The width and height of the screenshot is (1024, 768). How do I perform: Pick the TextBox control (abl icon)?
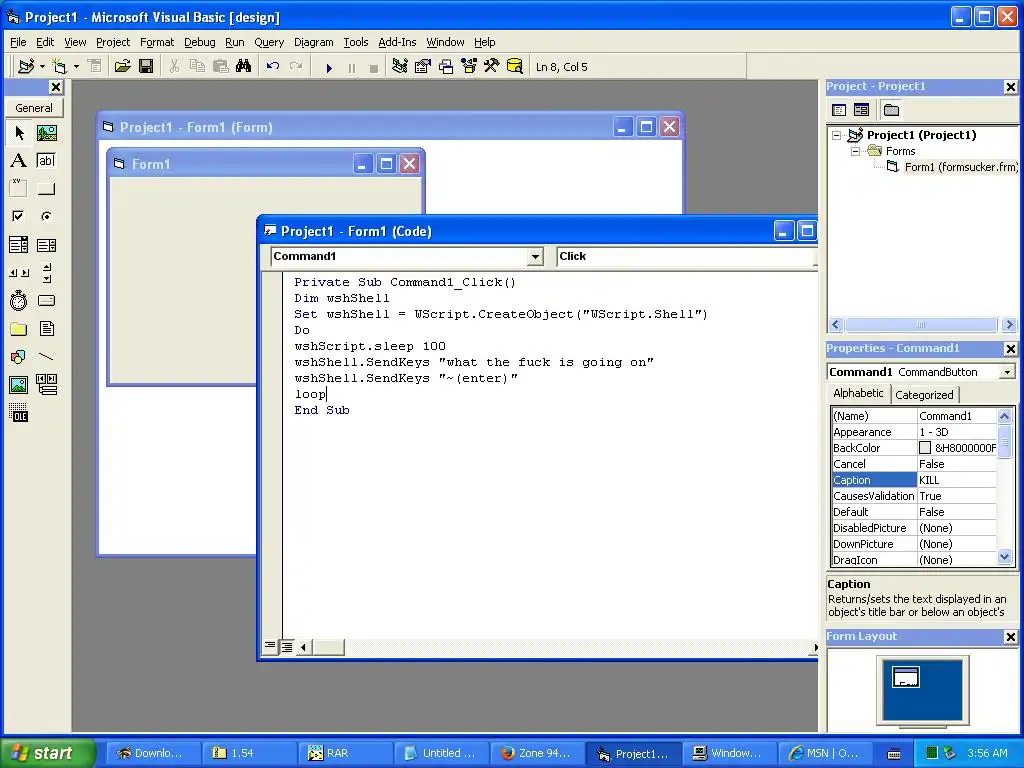click(x=47, y=161)
